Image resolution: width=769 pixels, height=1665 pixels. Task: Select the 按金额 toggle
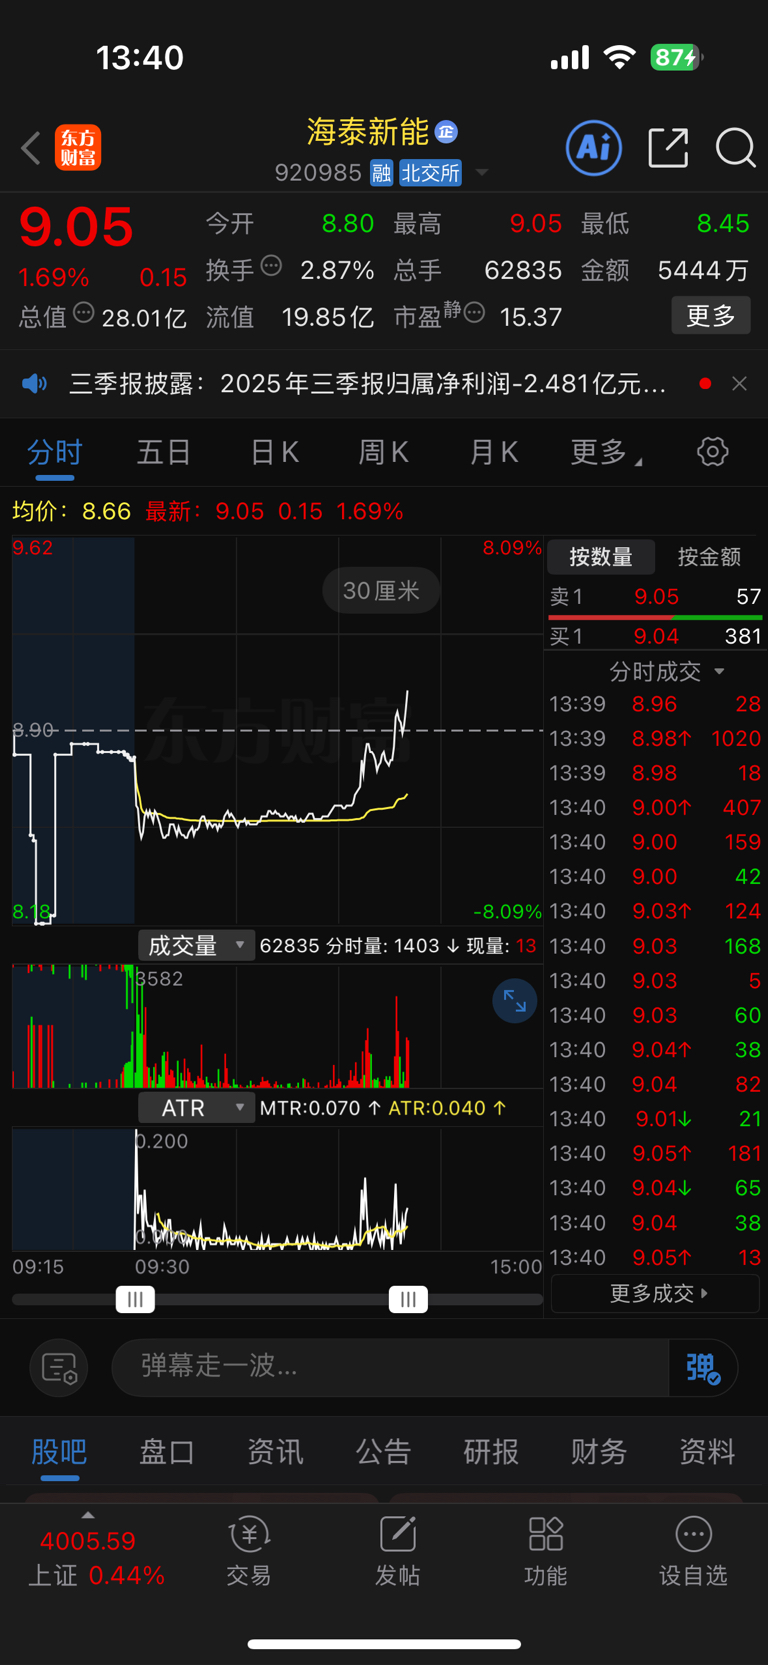[x=709, y=557]
